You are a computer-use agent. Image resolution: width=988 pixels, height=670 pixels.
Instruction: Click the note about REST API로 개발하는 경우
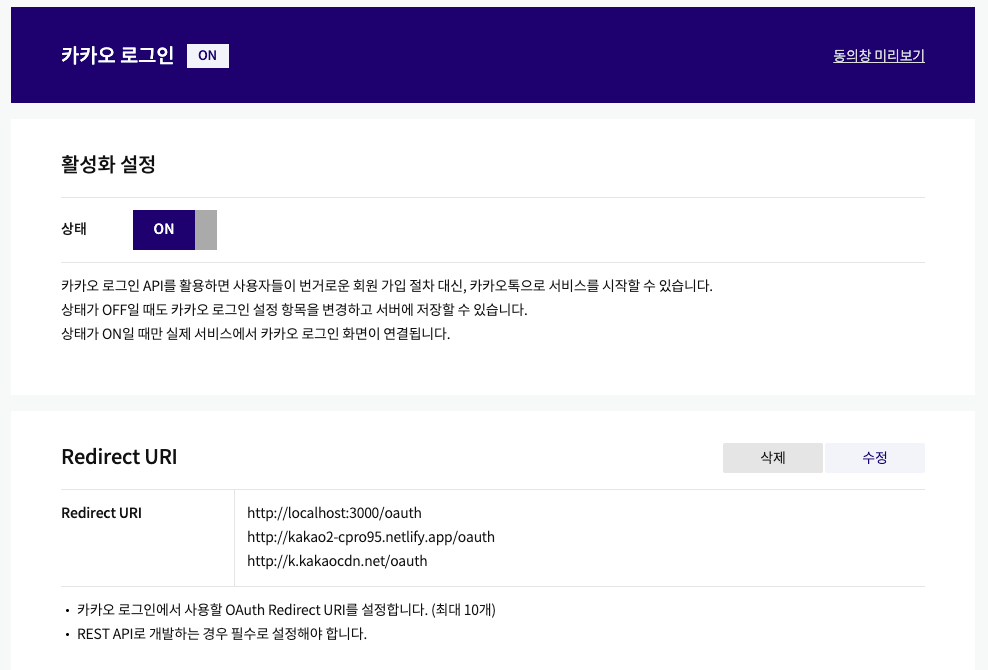(222, 633)
